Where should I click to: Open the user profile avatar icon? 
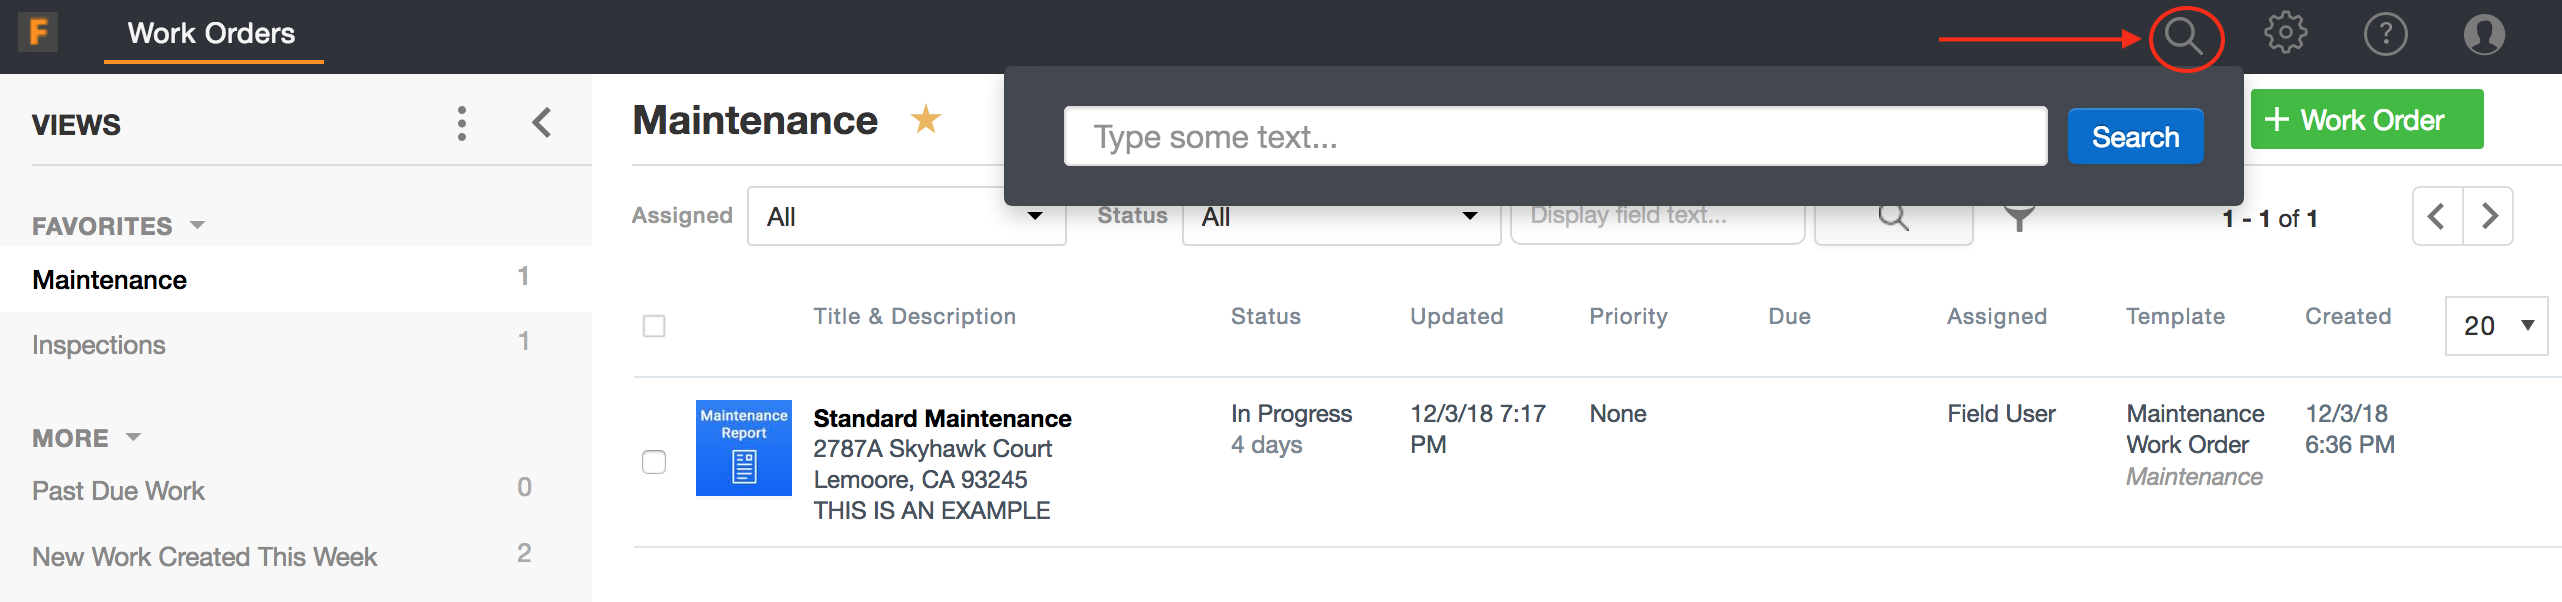[x=2484, y=34]
